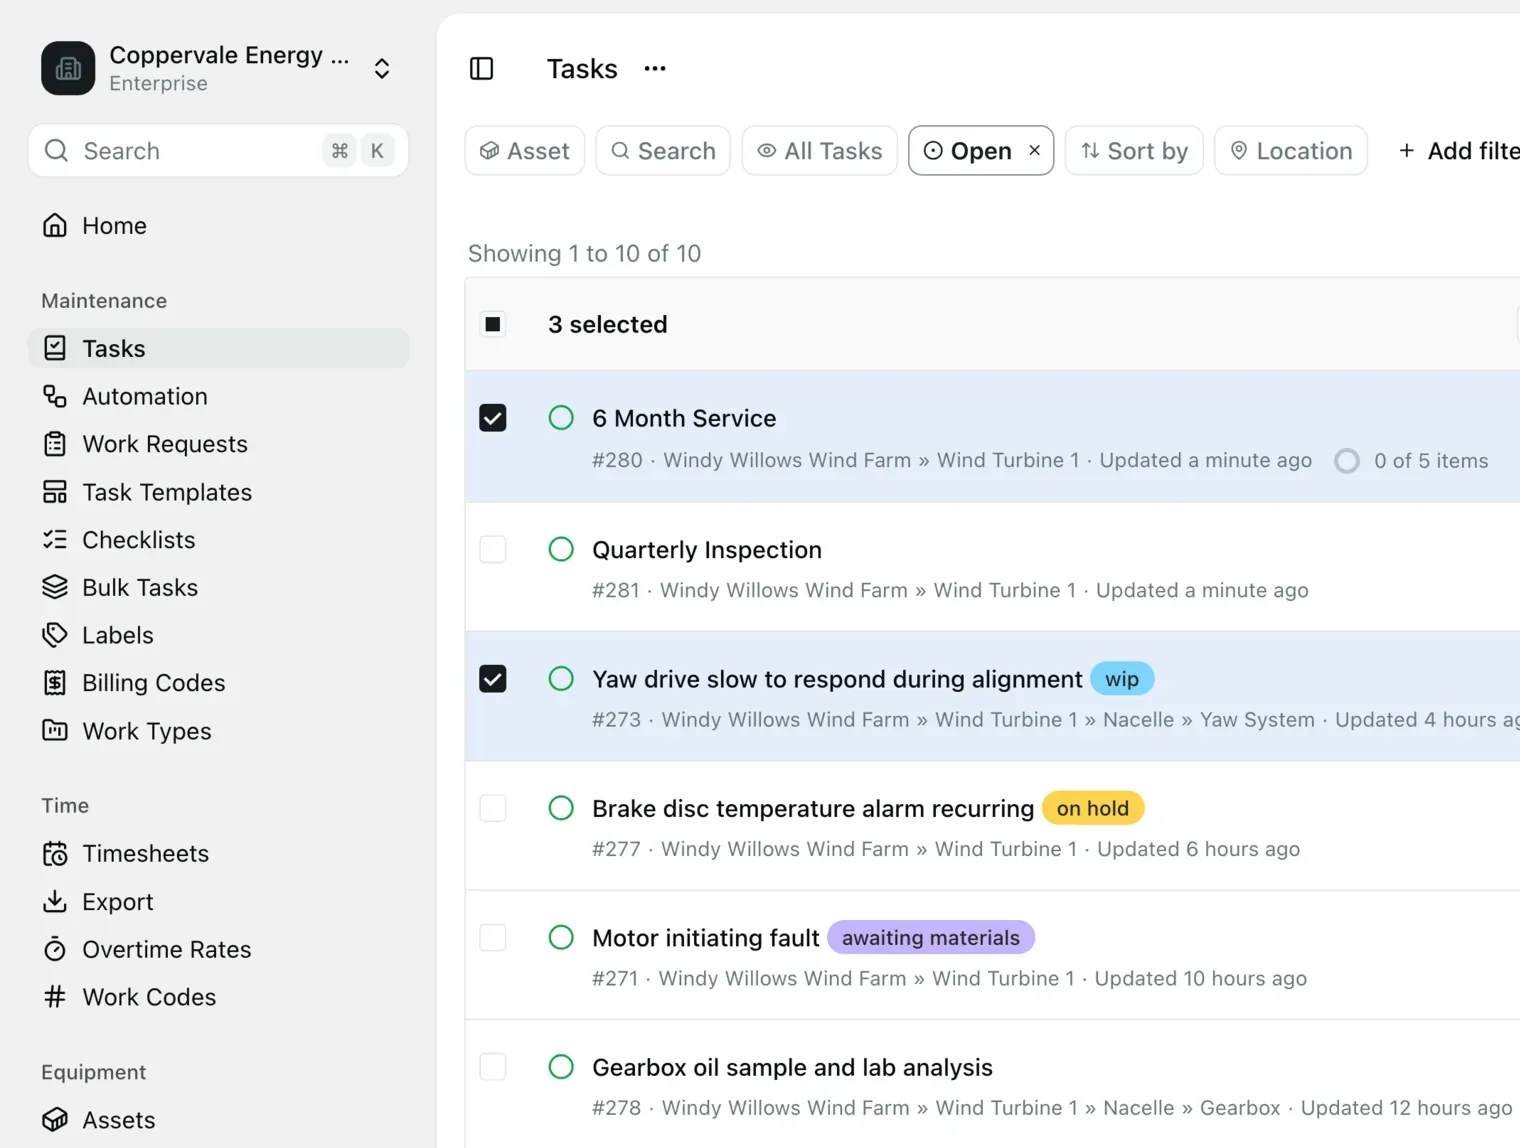The height and width of the screenshot is (1148, 1520).
Task: Click status circle of 6 Month Service
Action: click(561, 418)
